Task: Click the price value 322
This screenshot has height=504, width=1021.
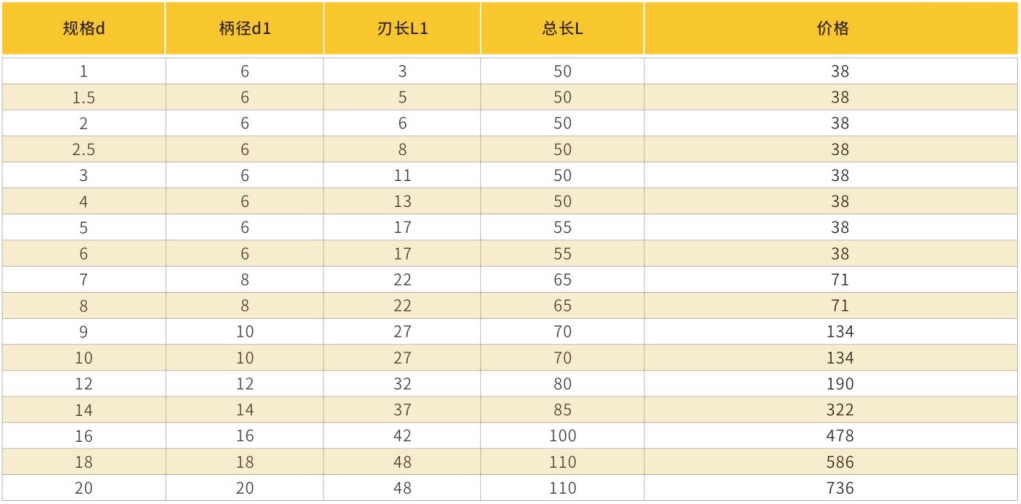Action: [x=840, y=410]
